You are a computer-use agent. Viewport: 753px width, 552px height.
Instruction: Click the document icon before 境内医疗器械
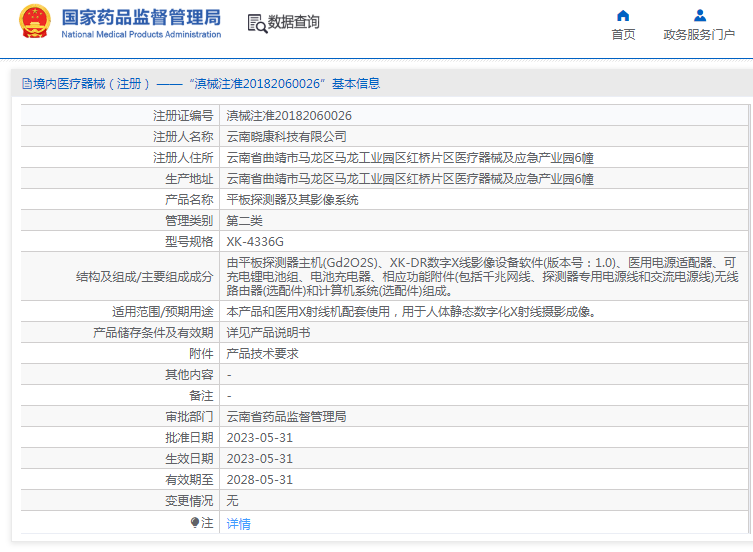(x=27, y=84)
